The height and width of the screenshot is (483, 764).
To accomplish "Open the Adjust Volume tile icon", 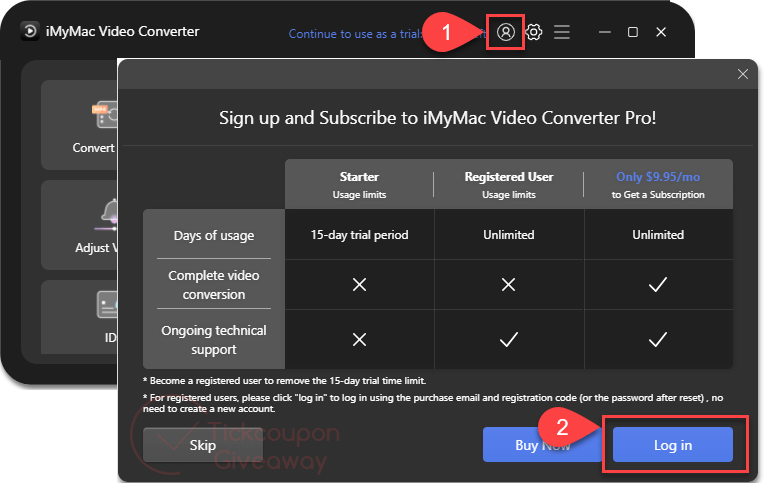I will 108,214.
